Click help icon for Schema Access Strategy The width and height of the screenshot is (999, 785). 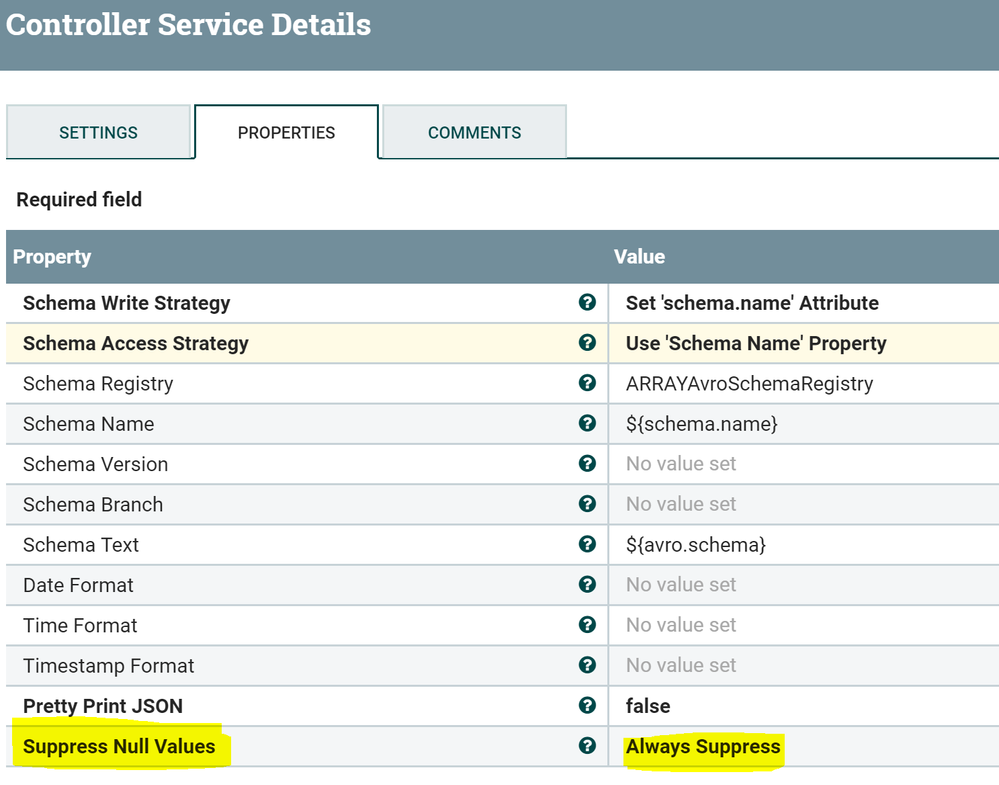[x=587, y=343]
